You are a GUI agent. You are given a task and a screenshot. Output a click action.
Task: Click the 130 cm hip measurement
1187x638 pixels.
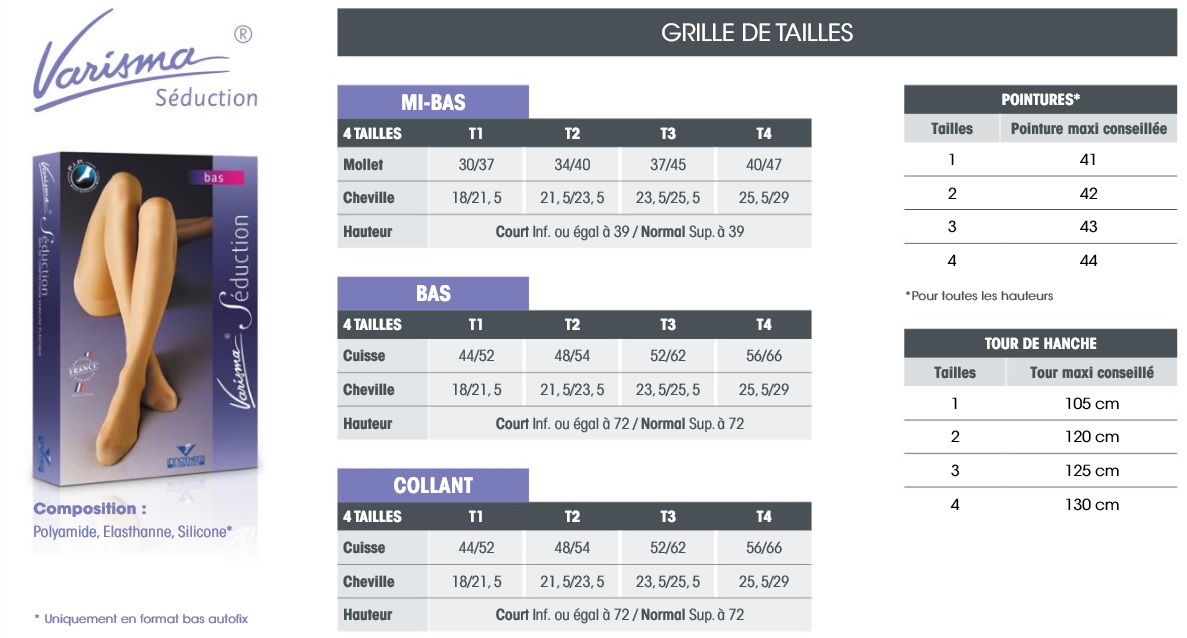(1092, 504)
